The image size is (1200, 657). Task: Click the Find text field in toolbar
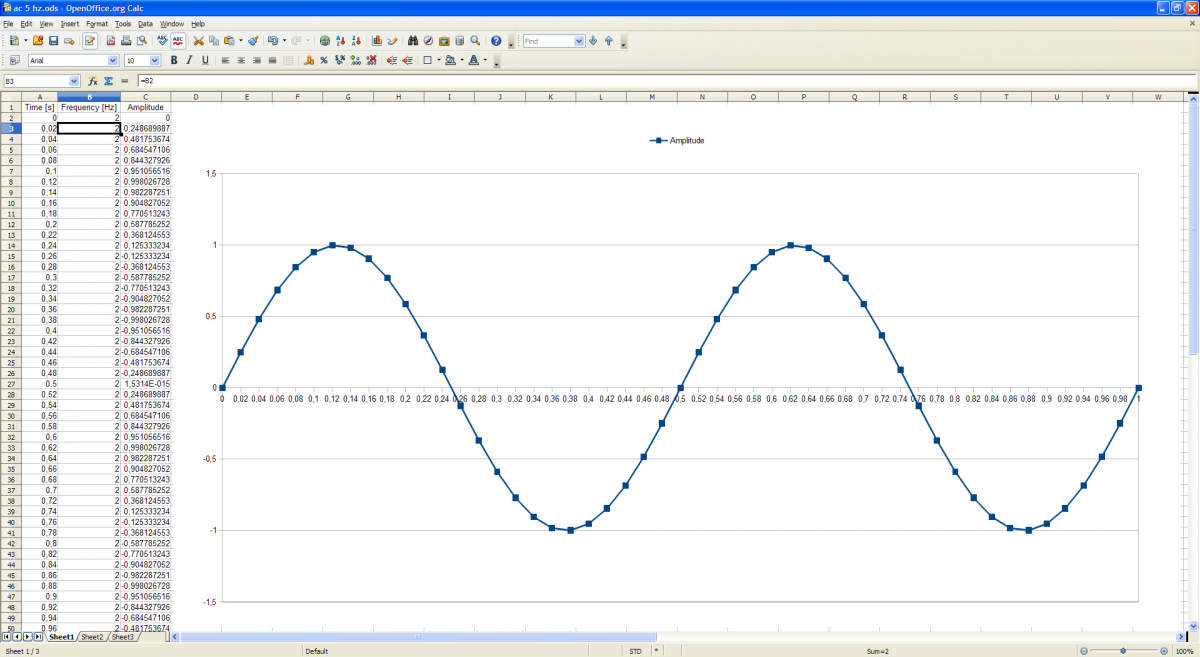pyautogui.click(x=547, y=41)
